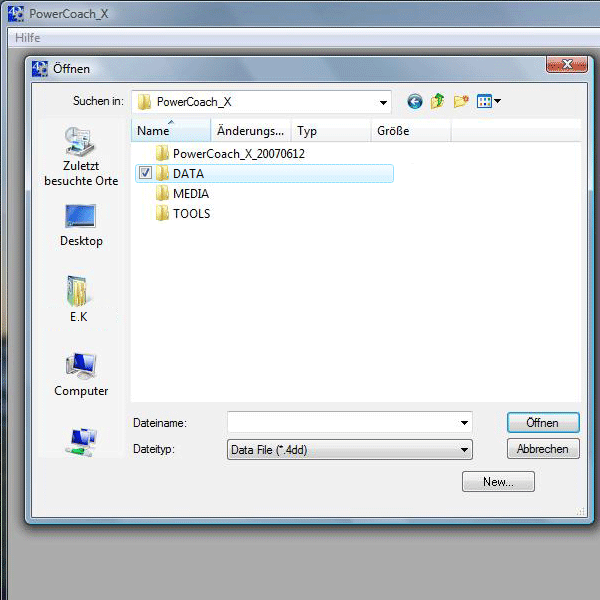This screenshot has height=600, width=600.
Task: Select the DATA folder name
Action: click(188, 174)
